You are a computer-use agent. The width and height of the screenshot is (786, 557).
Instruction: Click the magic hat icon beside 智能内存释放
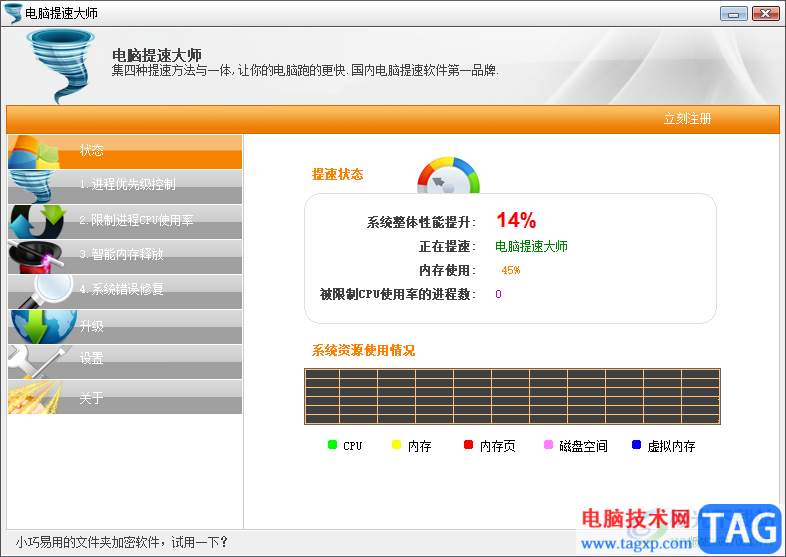pyautogui.click(x=36, y=257)
